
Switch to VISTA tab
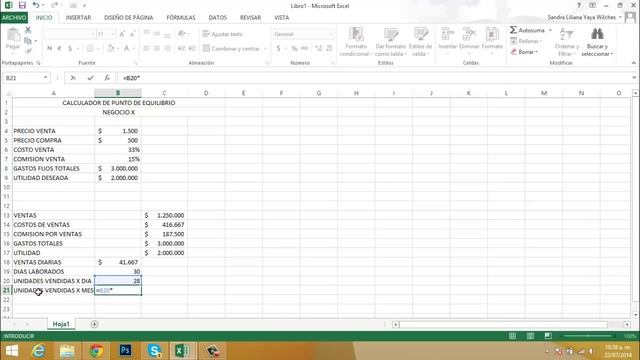click(x=282, y=18)
